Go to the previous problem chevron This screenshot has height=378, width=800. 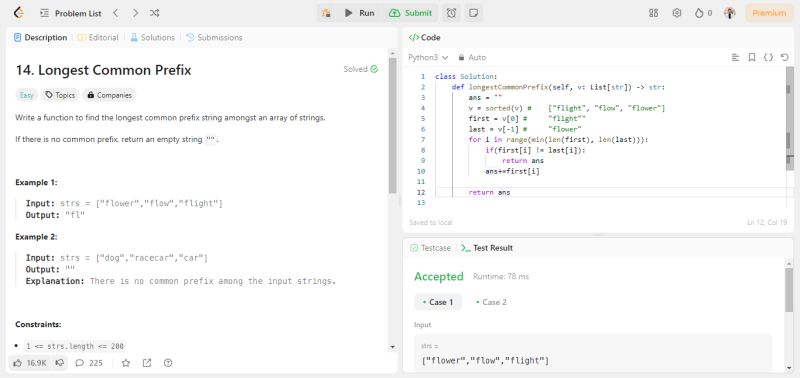(x=116, y=13)
